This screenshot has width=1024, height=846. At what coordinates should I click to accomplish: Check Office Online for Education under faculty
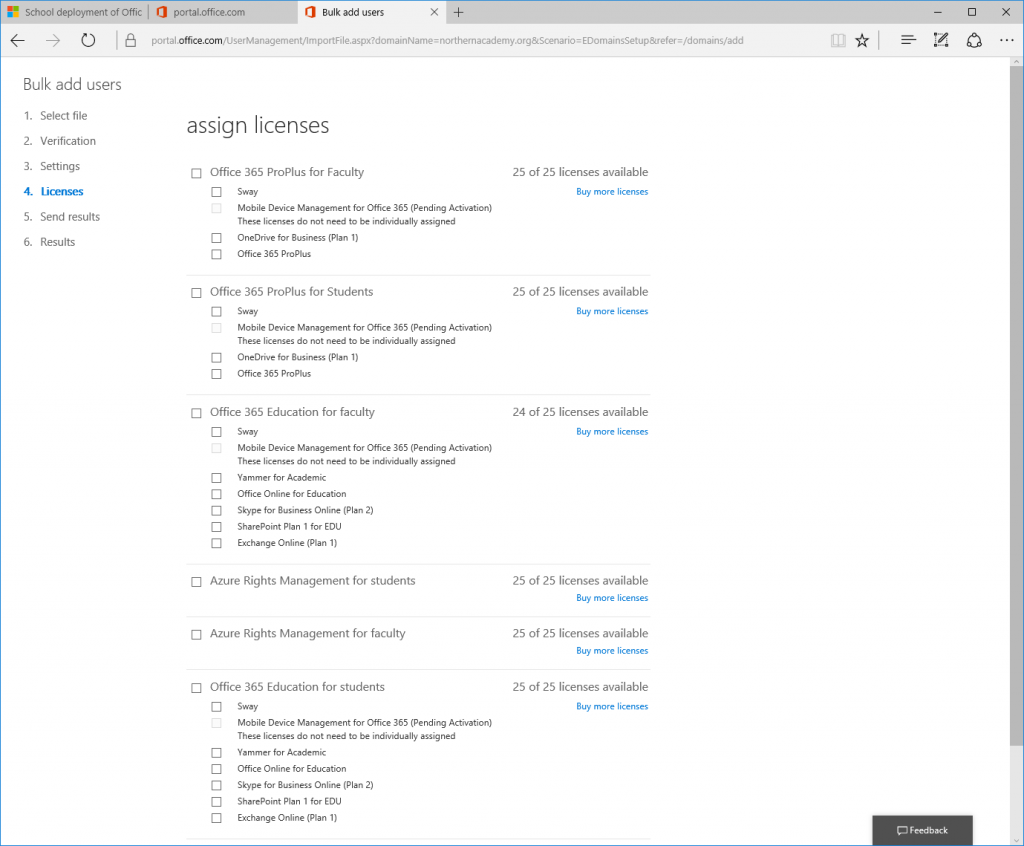pos(216,494)
